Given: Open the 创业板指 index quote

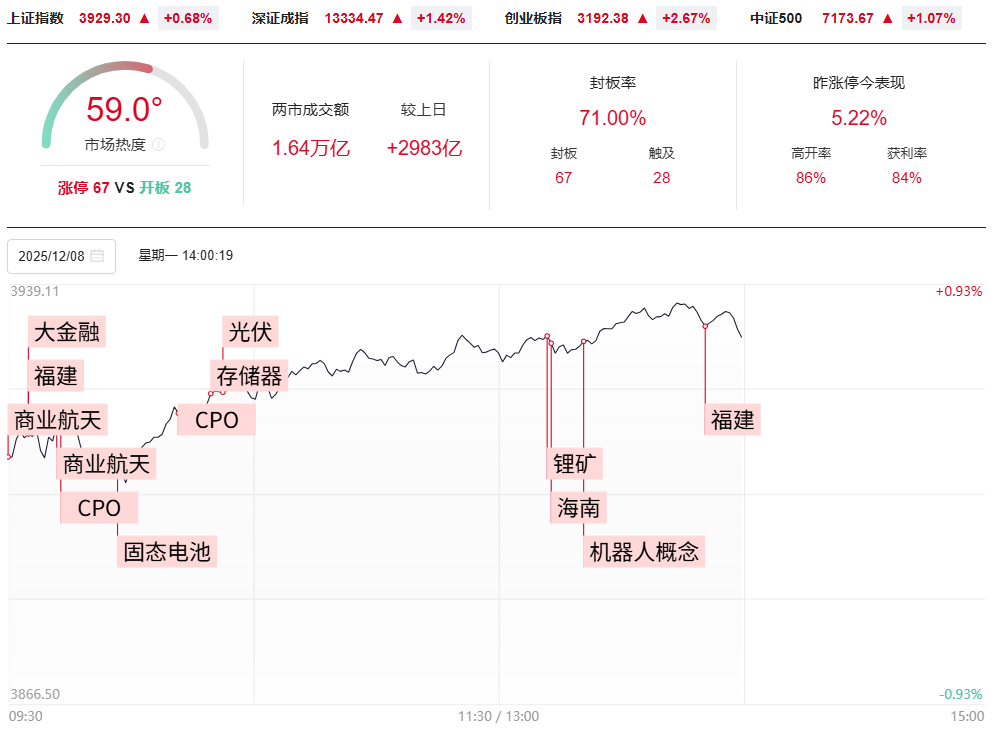Looking at the screenshot, I should point(533,18).
